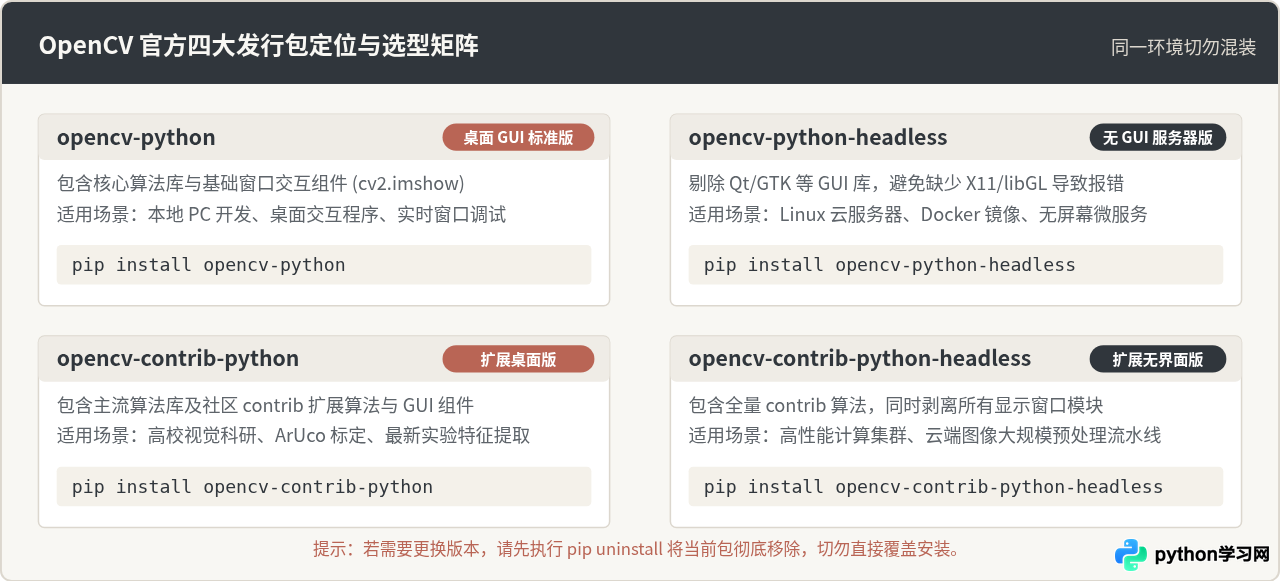Click the 'pip install opencv-contrib-python' code block
This screenshot has height=582, width=1280.
pyautogui.click(x=324, y=487)
